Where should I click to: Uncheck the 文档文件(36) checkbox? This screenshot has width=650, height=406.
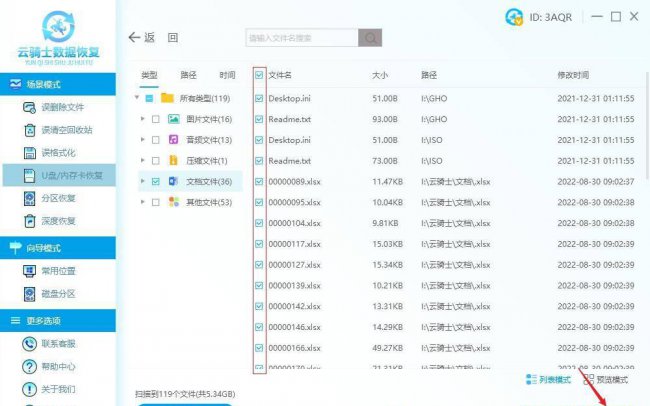click(x=156, y=182)
